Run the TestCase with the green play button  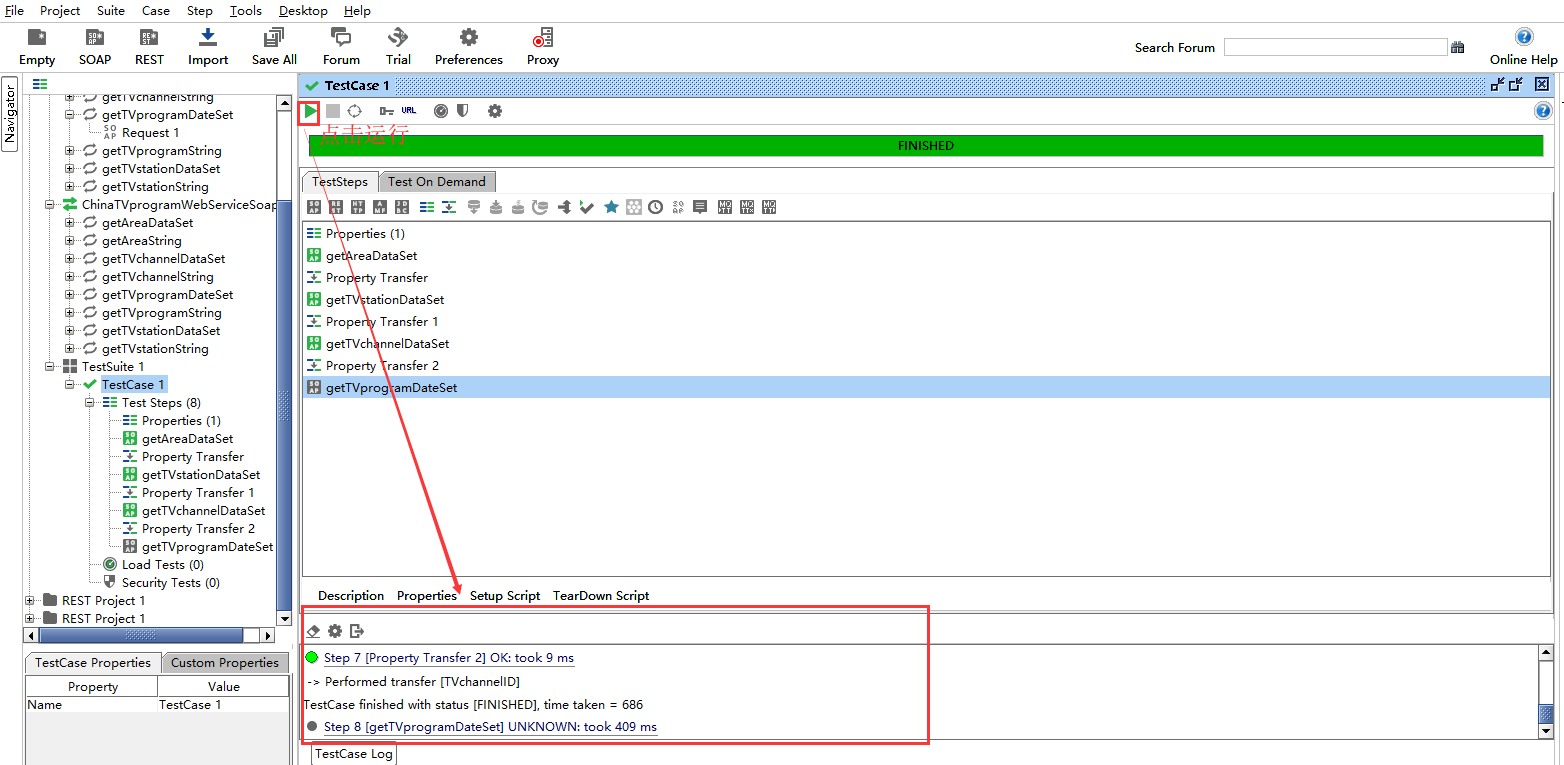(x=311, y=111)
